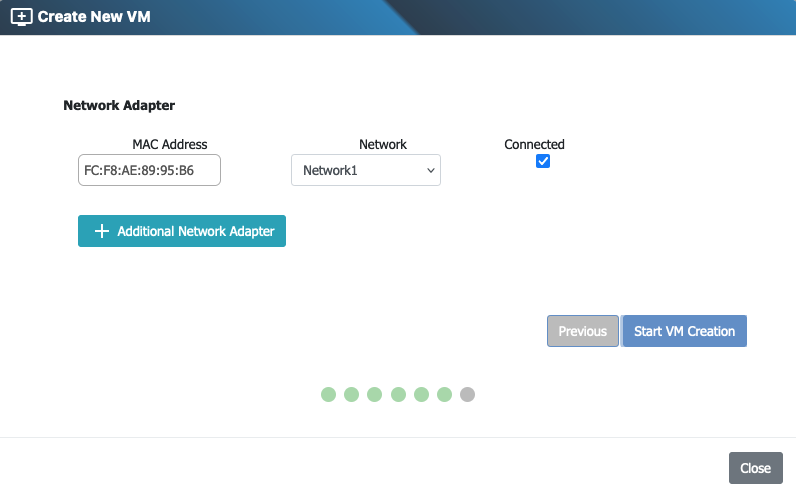Screen dimensions: 796x496
Task: Click the sixth green step indicator dot
Action: [444, 394]
